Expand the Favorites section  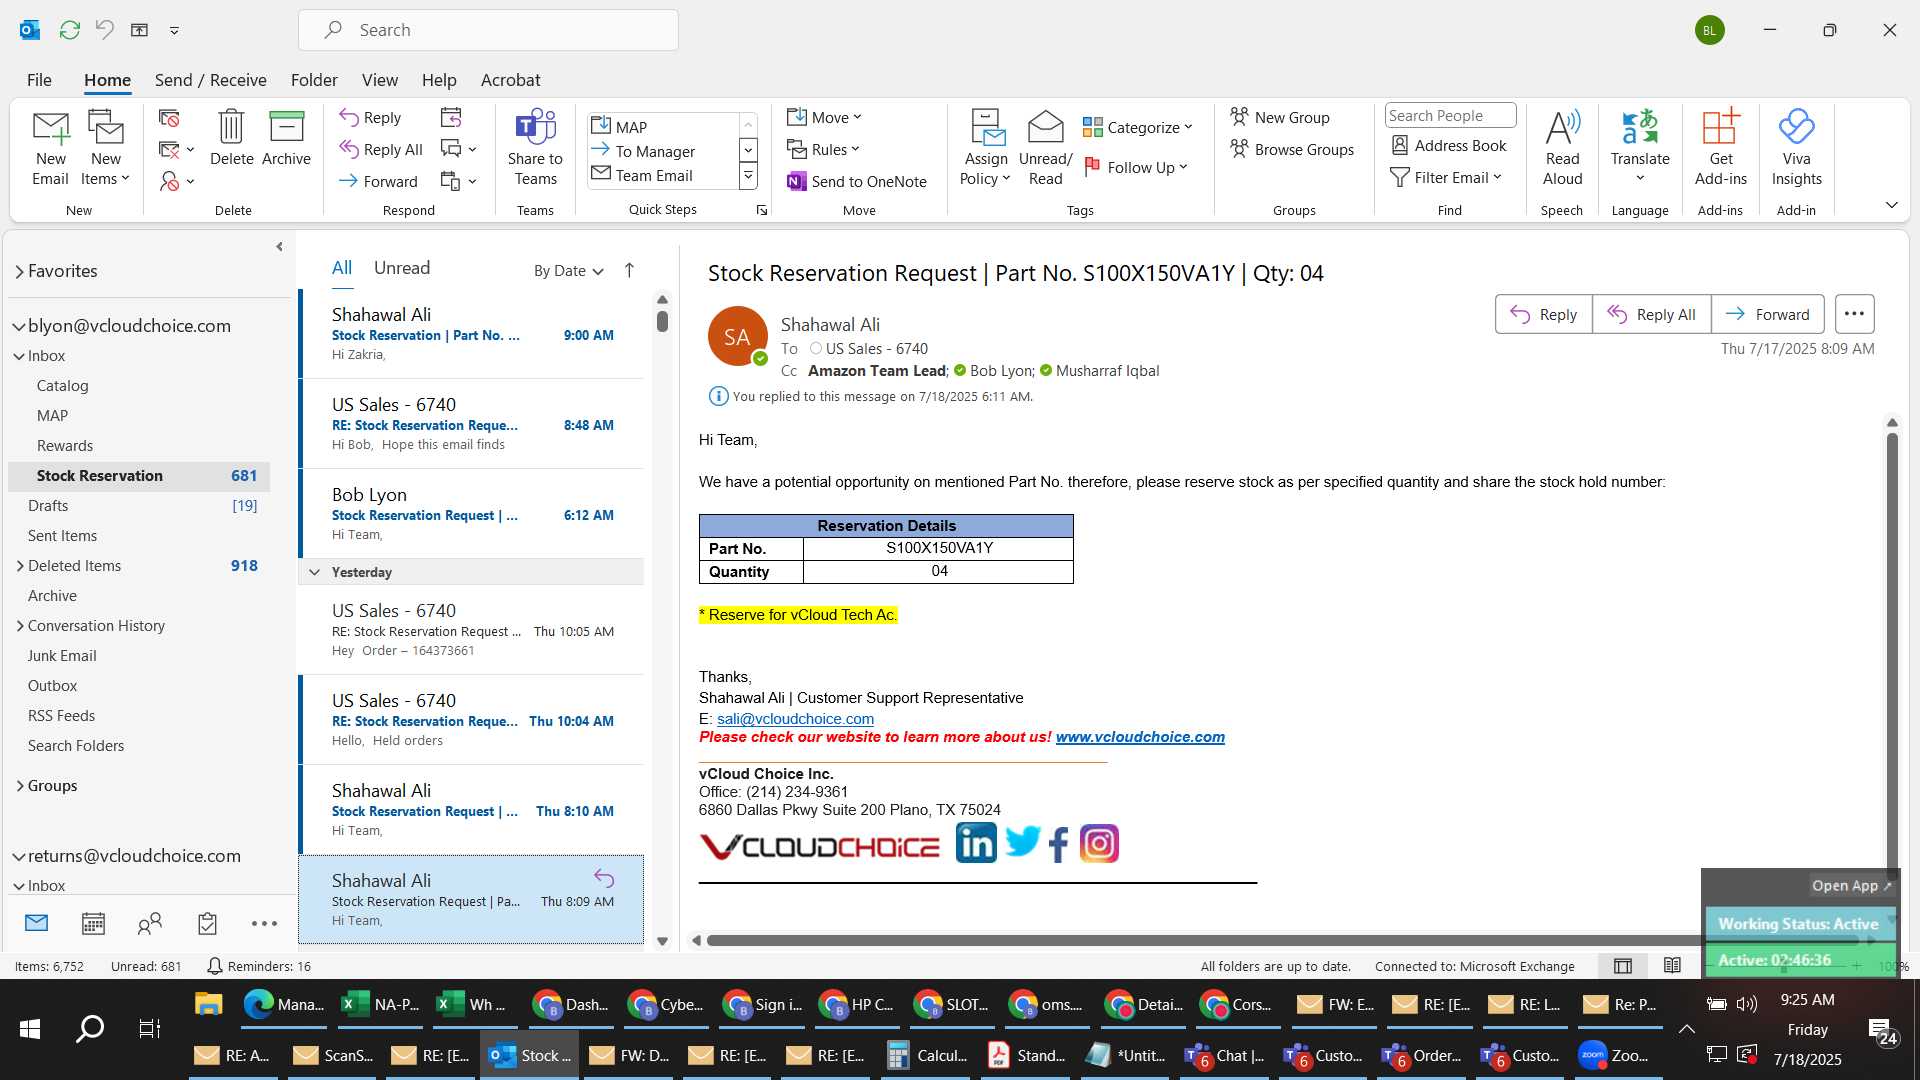pyautogui.click(x=19, y=271)
